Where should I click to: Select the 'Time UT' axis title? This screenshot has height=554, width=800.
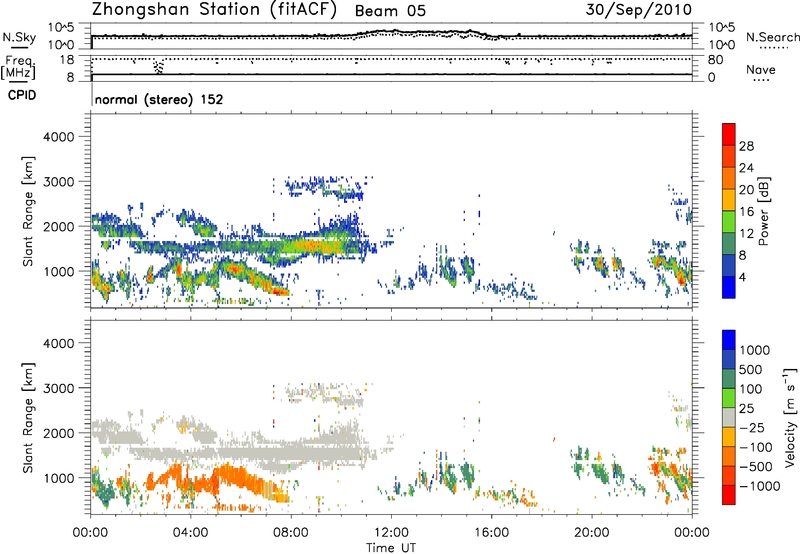point(391,548)
